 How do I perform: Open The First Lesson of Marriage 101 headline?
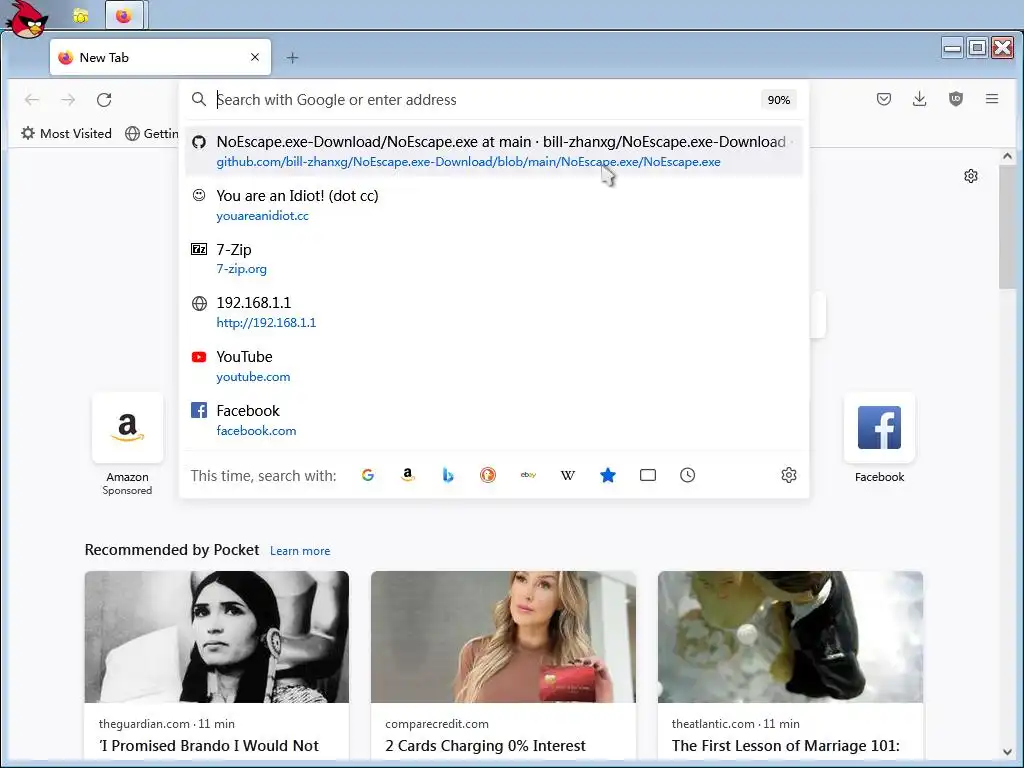[x=786, y=746]
